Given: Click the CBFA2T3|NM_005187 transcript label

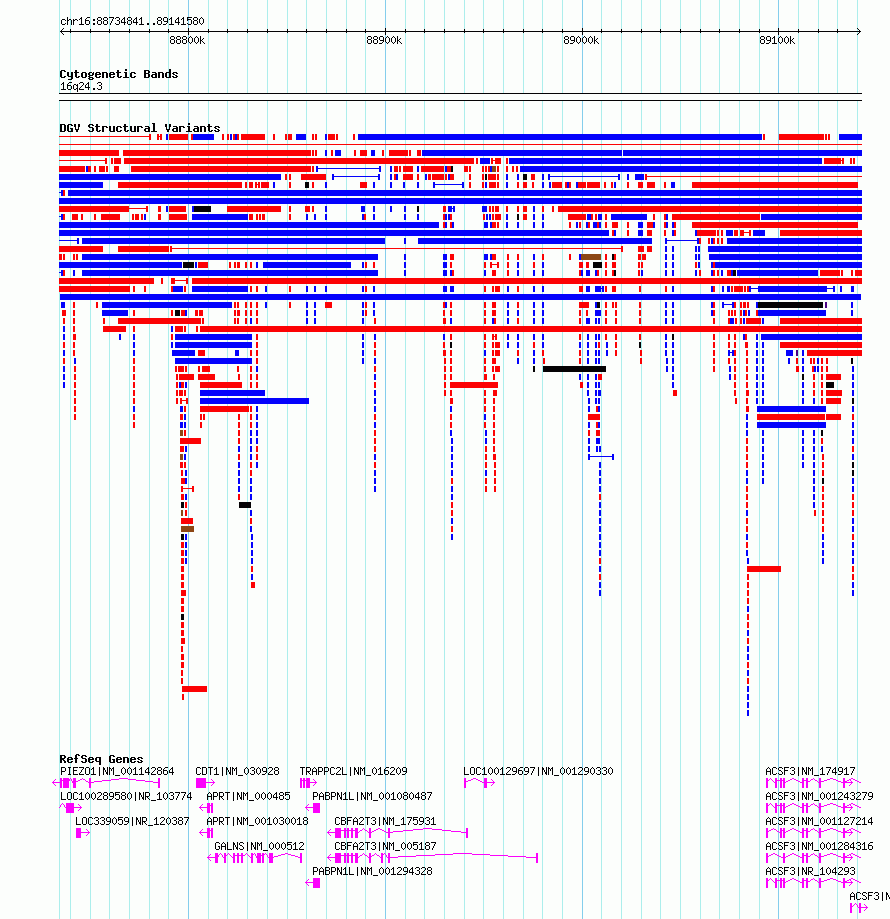Looking at the screenshot, I should (x=385, y=846).
